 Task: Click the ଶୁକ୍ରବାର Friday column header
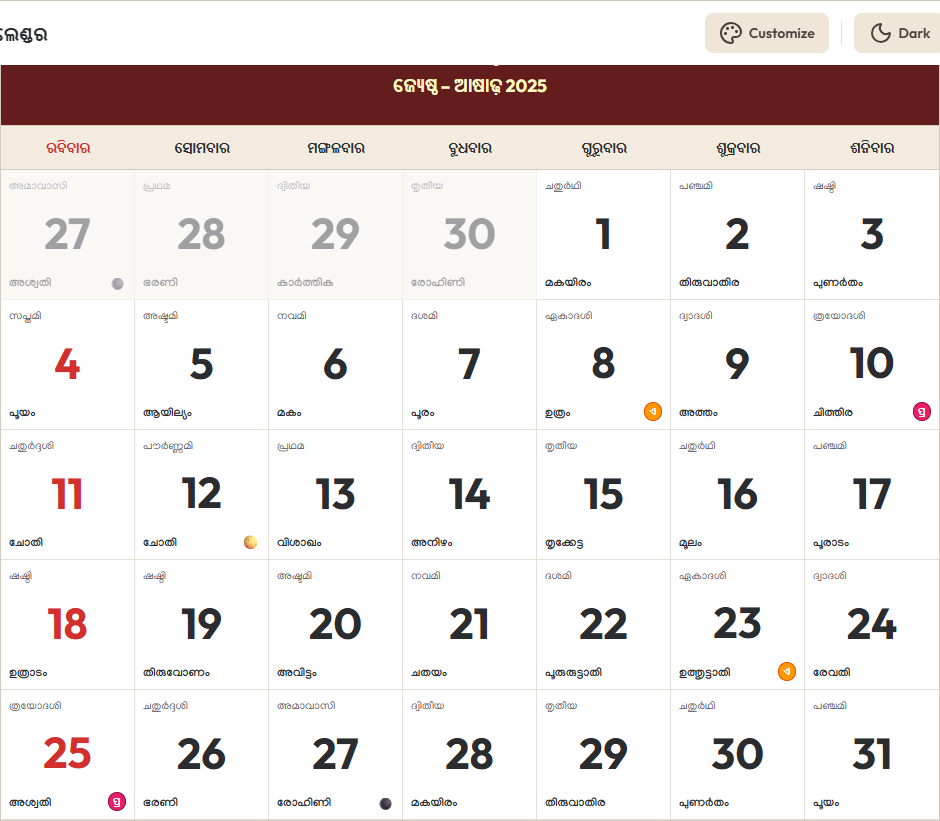[738, 148]
